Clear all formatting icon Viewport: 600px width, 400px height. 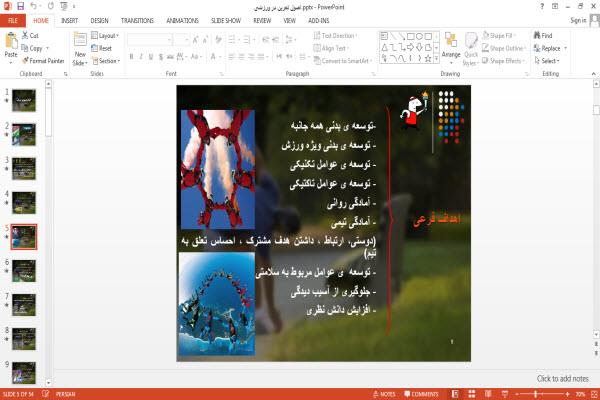[x=218, y=39]
